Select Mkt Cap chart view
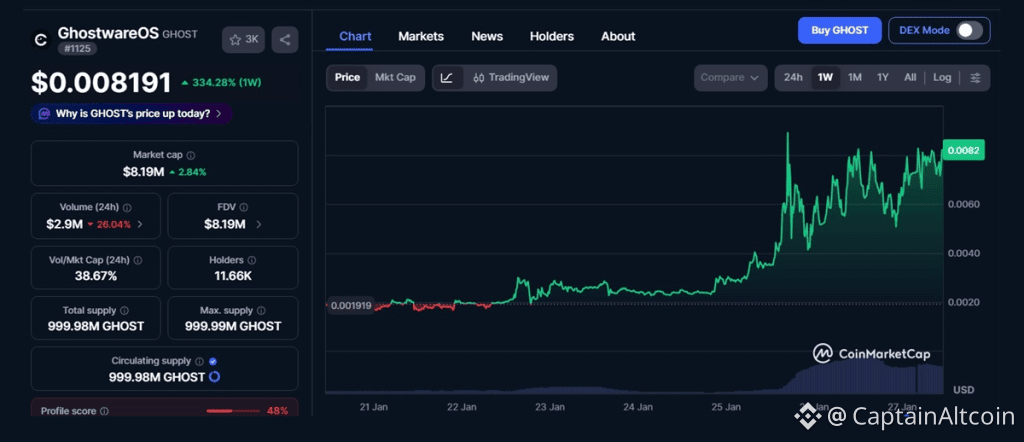Image resolution: width=1024 pixels, height=442 pixels. 395,78
